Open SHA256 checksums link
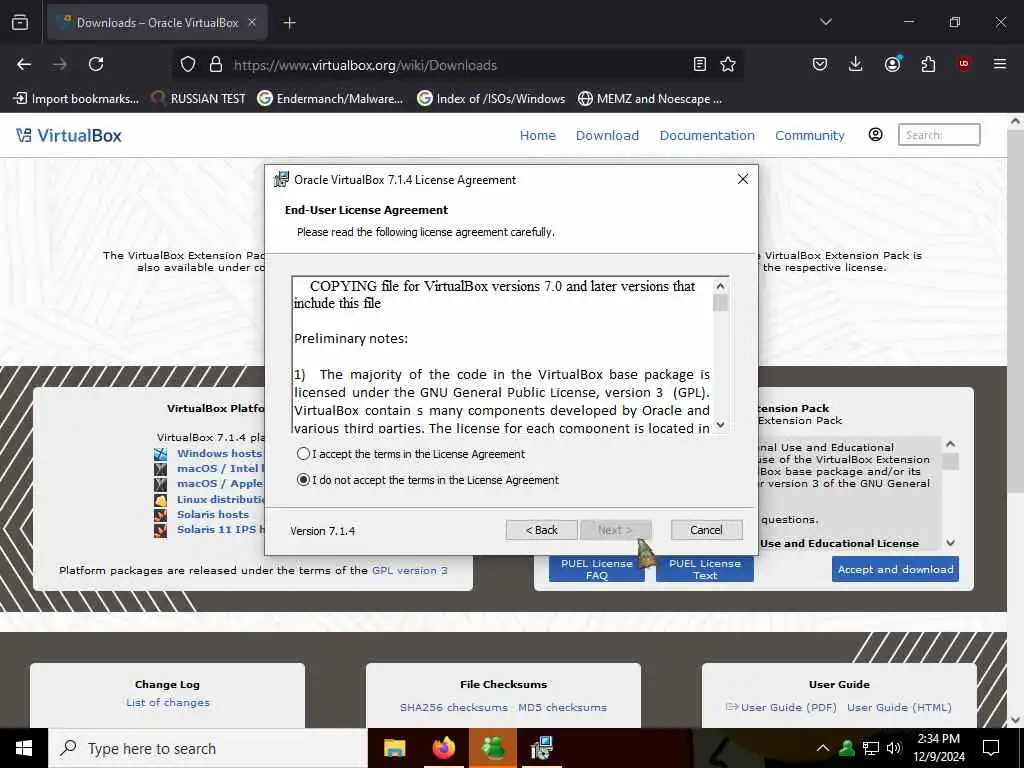Screen dimensions: 1024x768 (x=453, y=707)
